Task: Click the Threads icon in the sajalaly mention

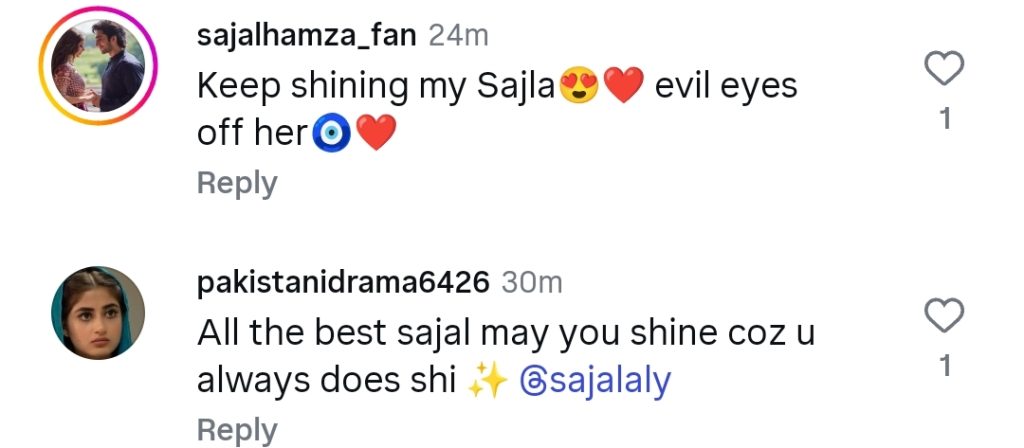Action: tap(532, 381)
